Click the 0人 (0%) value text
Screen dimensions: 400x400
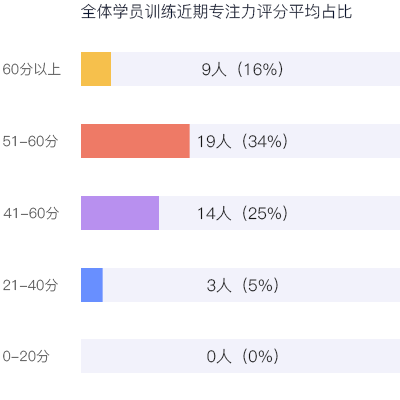click(242, 356)
